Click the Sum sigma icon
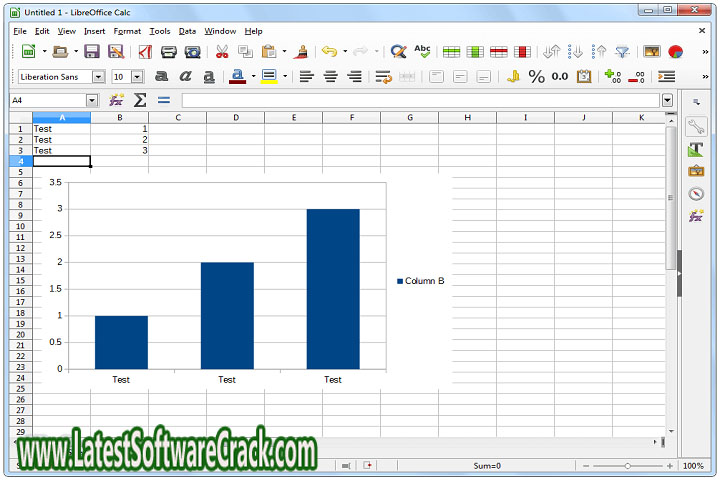The height and width of the screenshot is (480, 720). pyautogui.click(x=140, y=100)
